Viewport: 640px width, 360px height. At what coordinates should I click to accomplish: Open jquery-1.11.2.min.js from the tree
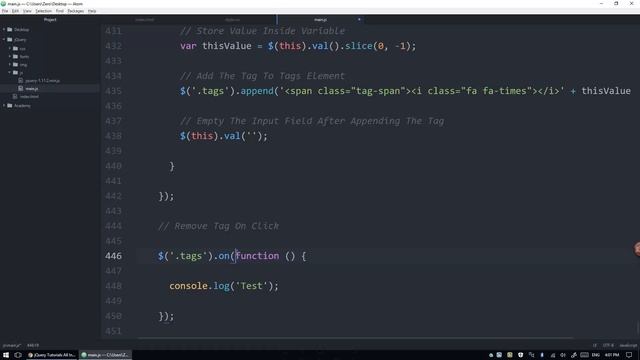coord(42,80)
